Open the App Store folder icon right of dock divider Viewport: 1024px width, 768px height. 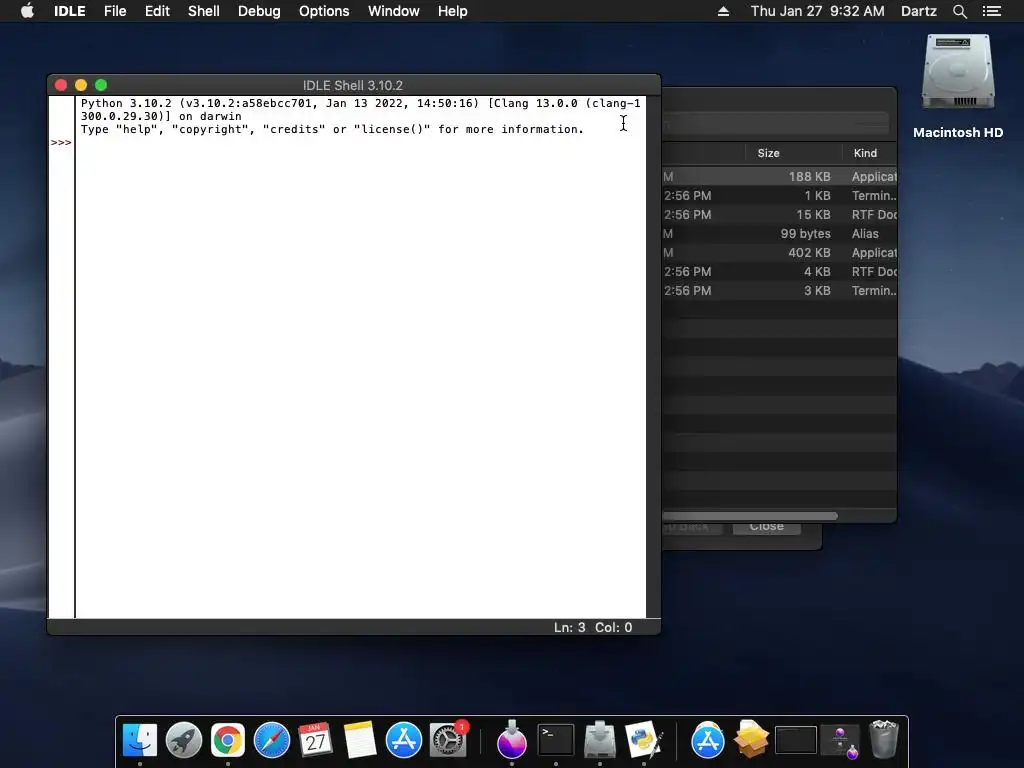pos(708,740)
